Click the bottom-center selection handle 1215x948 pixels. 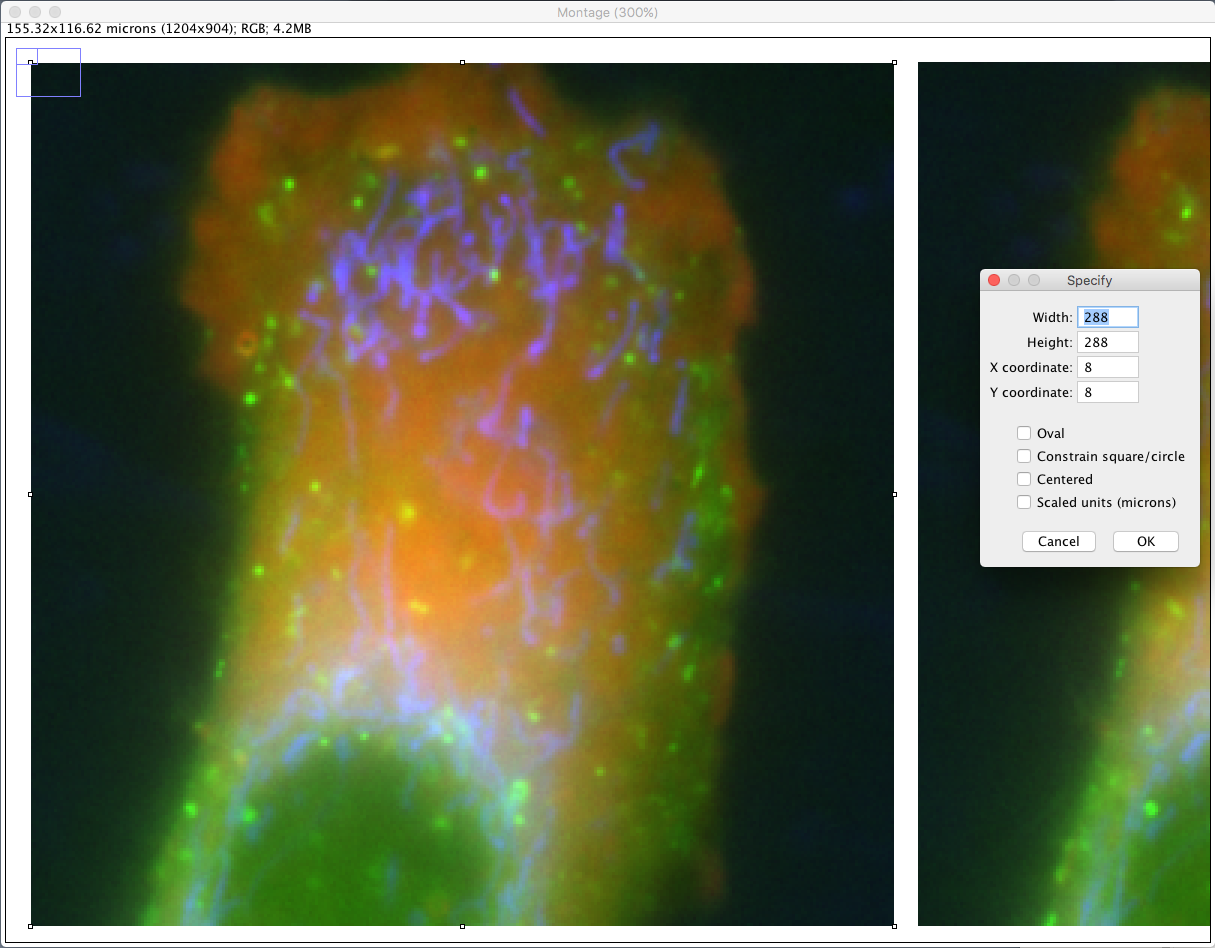pos(462,926)
